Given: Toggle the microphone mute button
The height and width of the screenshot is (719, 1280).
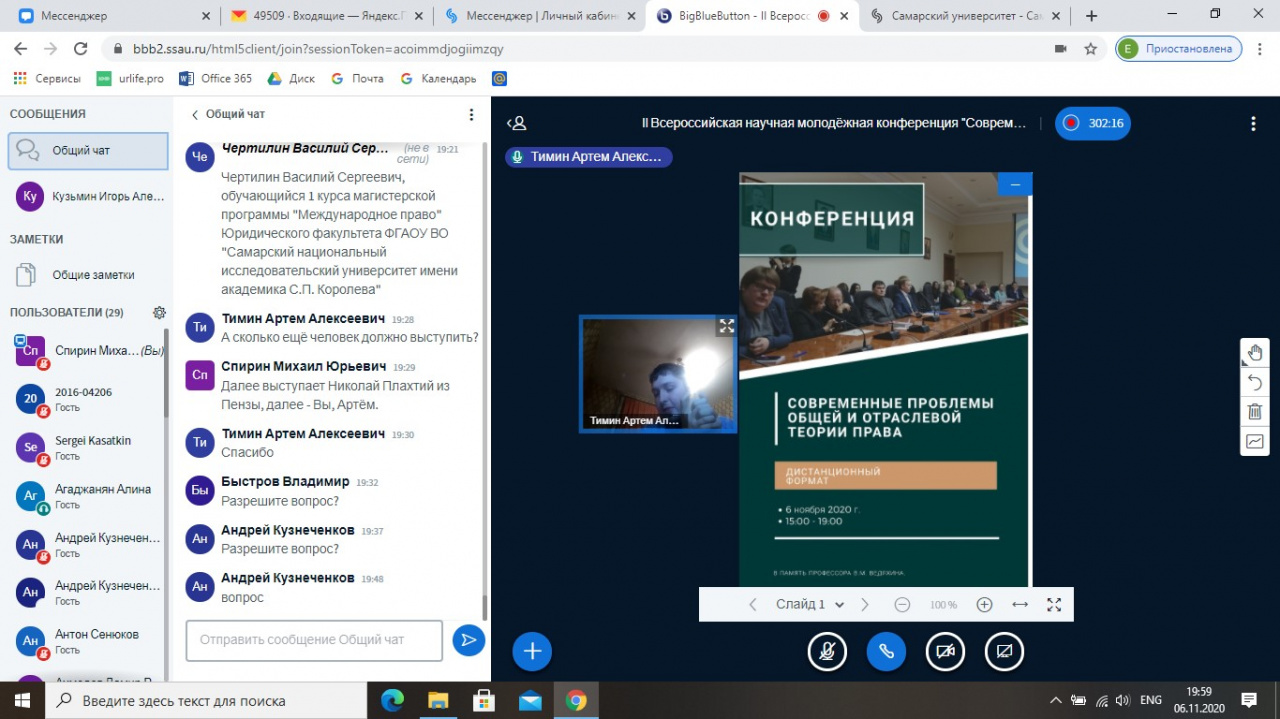Looking at the screenshot, I should pyautogui.click(x=827, y=652).
